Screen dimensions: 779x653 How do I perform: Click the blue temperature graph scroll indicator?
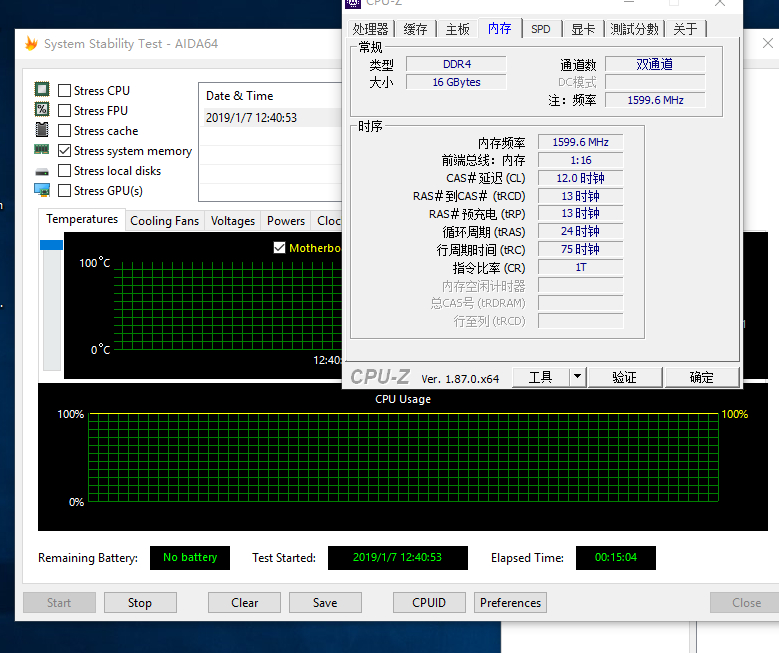pos(51,245)
